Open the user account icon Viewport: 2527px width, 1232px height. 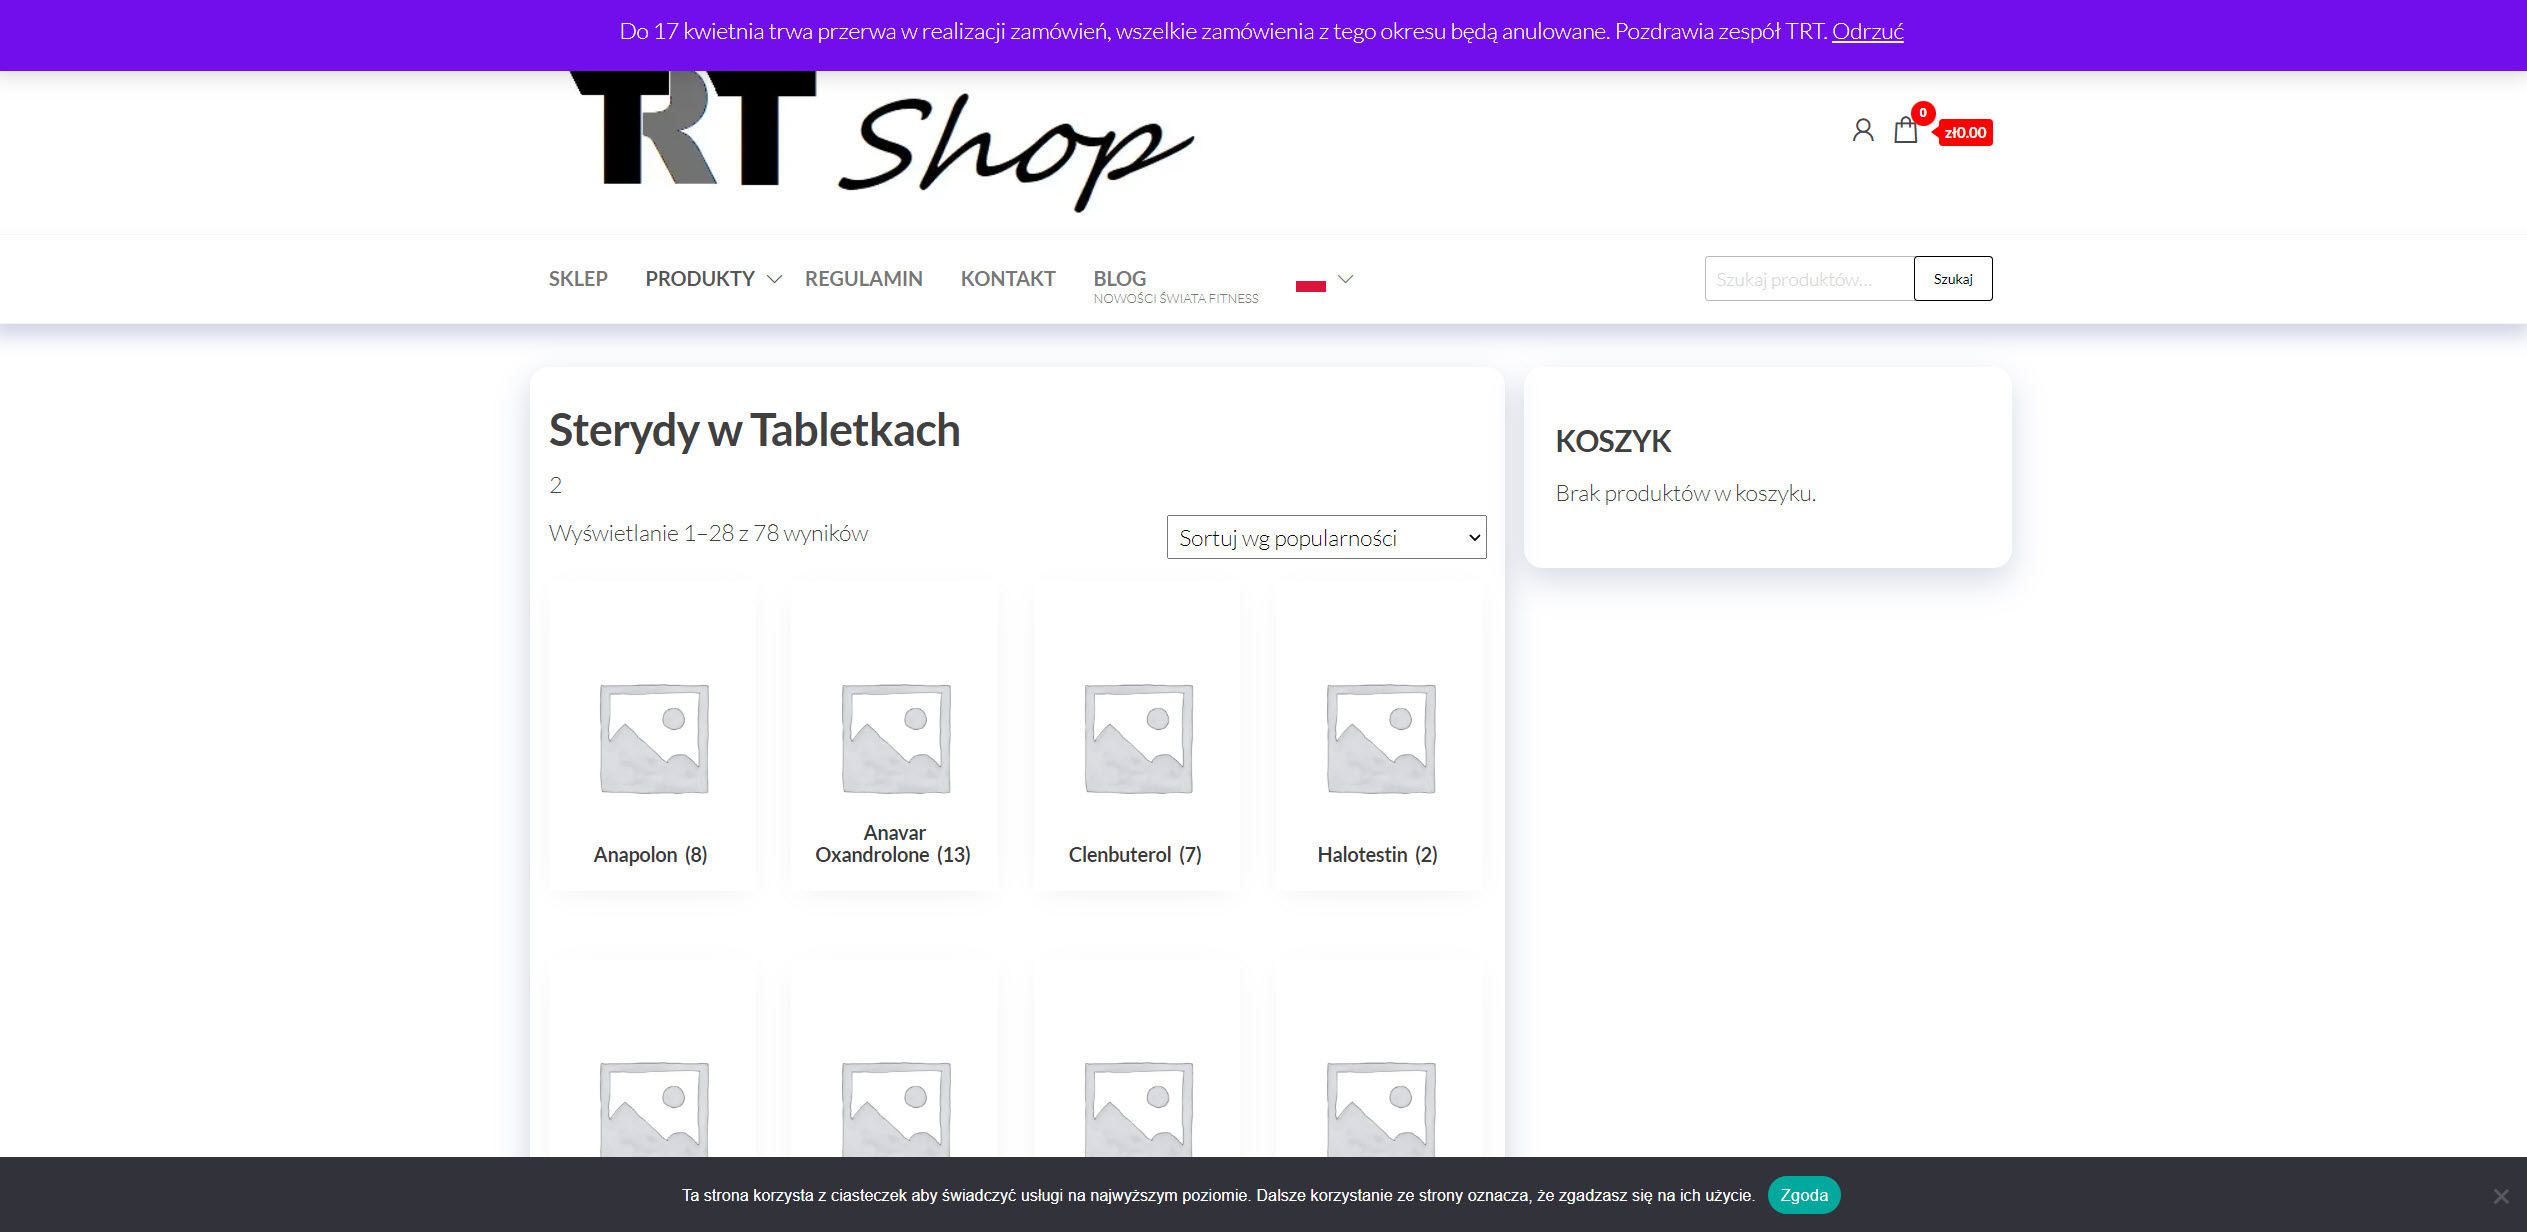pos(1862,131)
